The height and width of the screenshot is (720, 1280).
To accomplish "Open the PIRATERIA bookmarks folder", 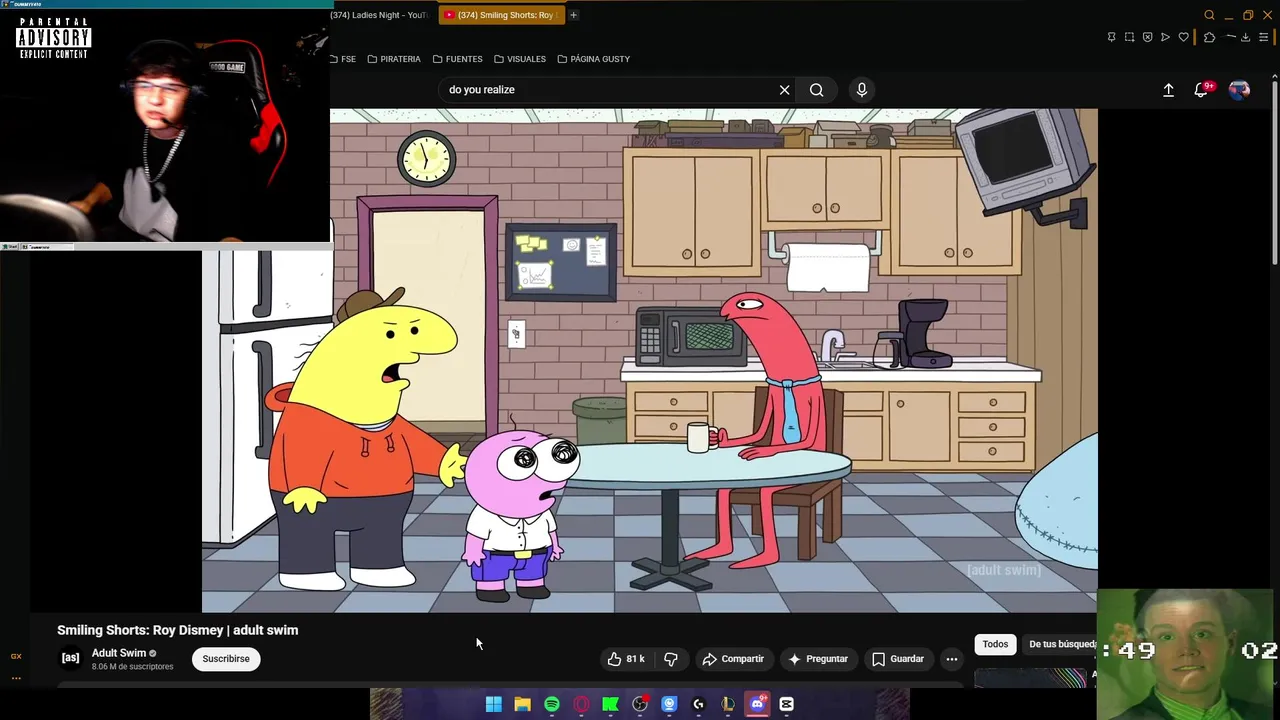I will point(394,59).
